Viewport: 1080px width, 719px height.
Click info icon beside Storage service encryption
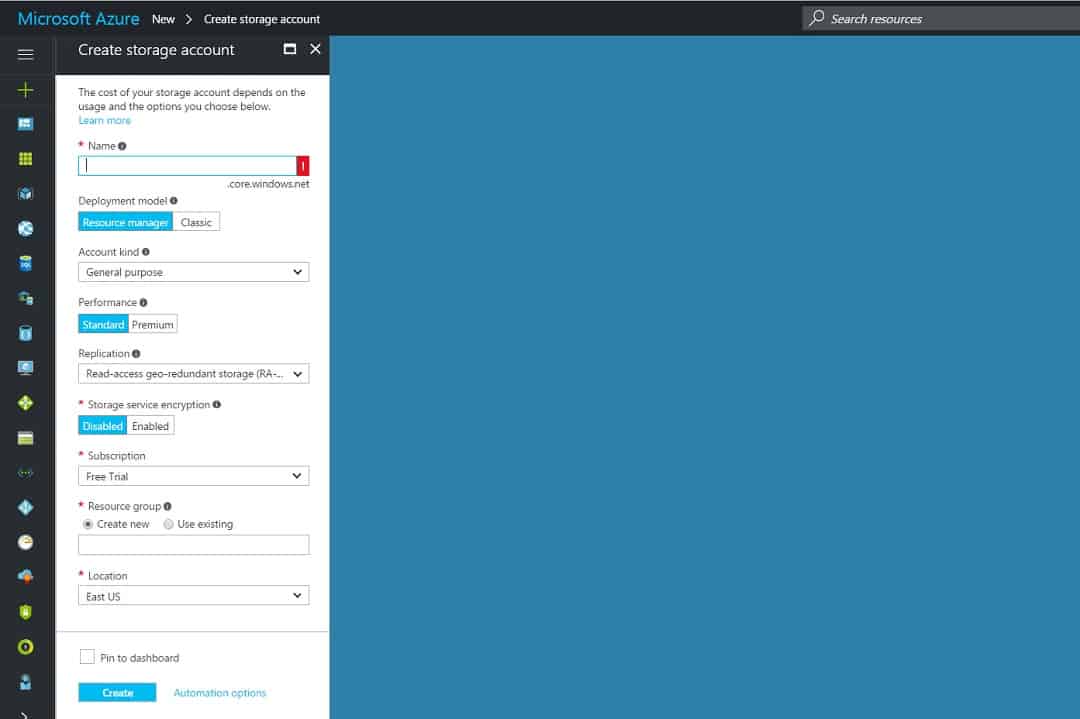point(216,404)
